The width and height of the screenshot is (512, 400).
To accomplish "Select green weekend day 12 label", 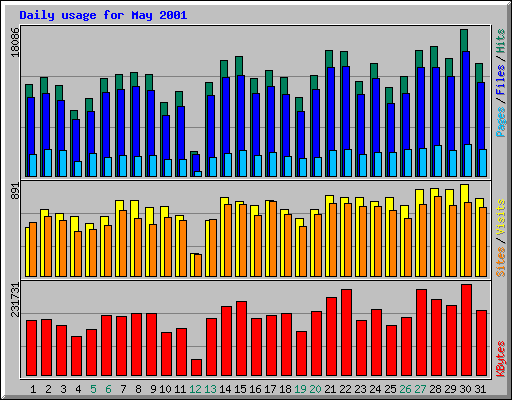I will coord(195,389).
